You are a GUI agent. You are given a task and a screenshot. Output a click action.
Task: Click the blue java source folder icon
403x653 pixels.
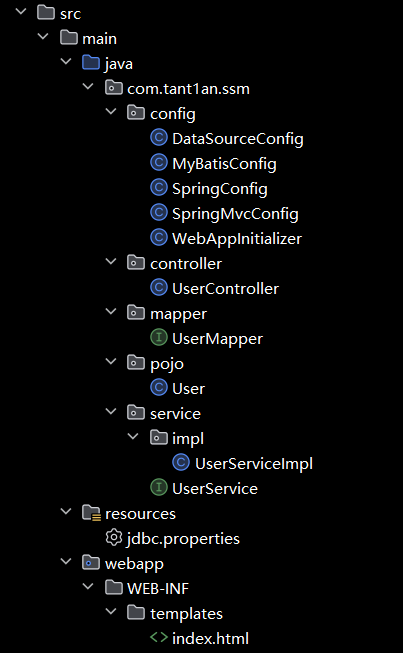click(91, 63)
